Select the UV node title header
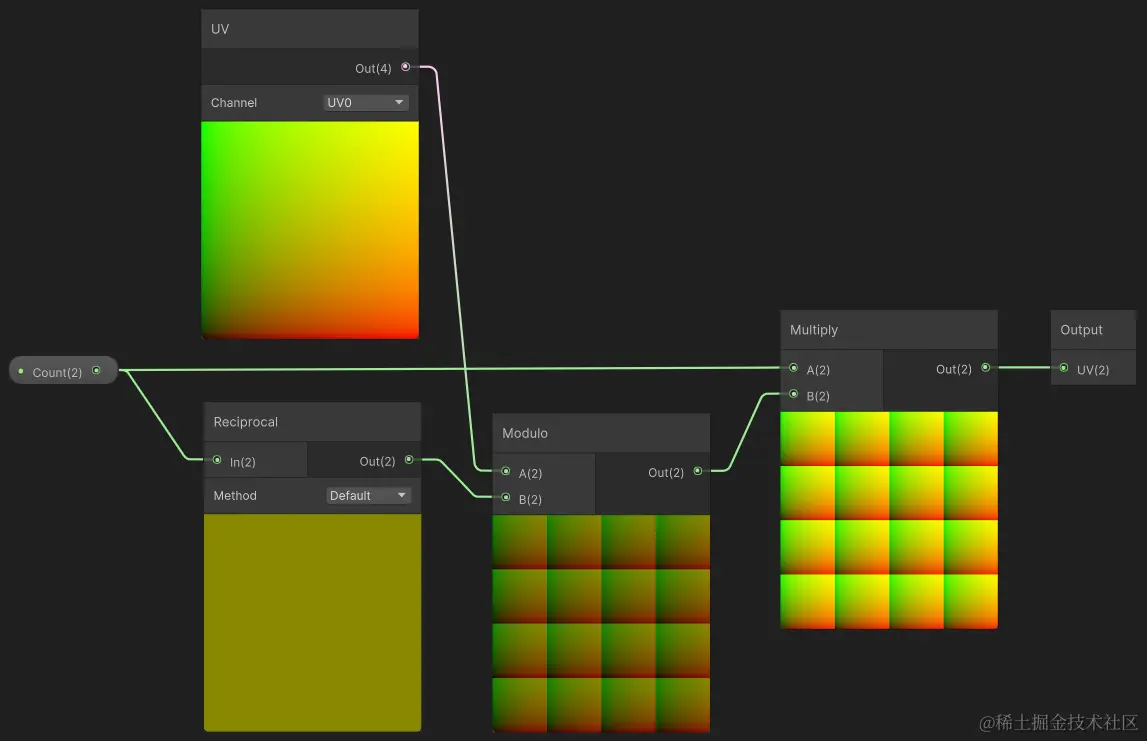 tap(309, 29)
